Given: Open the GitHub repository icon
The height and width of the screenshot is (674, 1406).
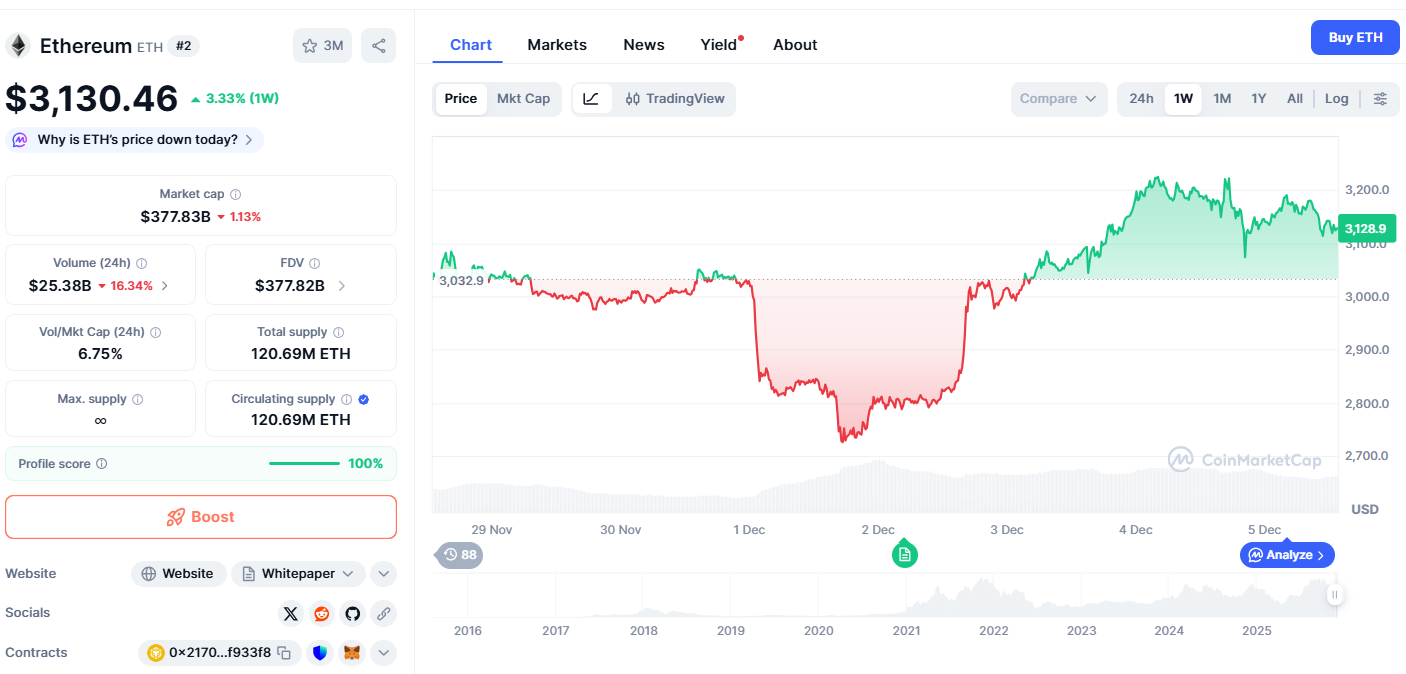Looking at the screenshot, I should point(352,613).
